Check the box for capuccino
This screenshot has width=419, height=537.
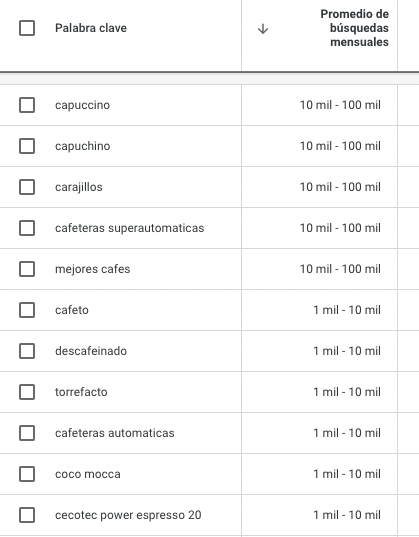coord(27,105)
